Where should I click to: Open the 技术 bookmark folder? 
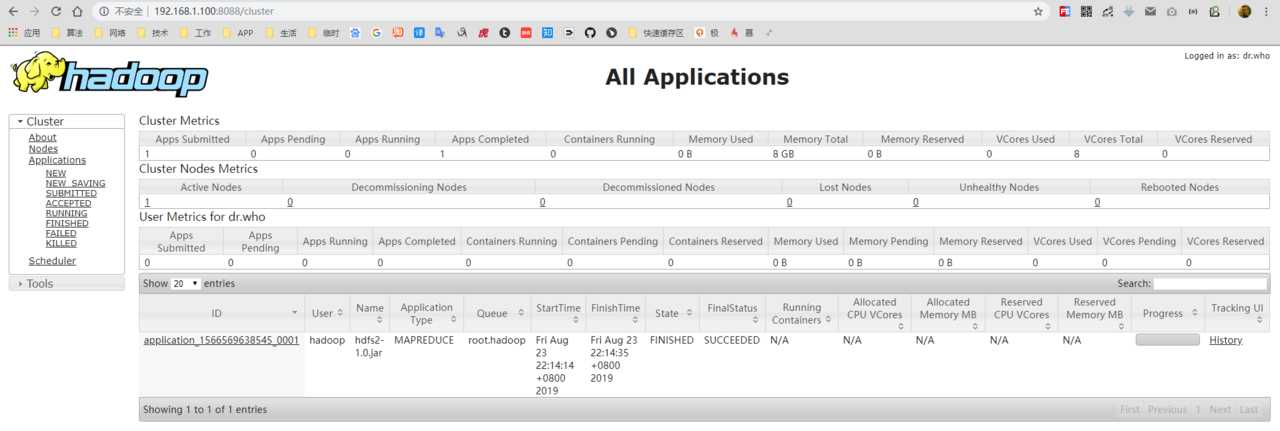(x=152, y=33)
